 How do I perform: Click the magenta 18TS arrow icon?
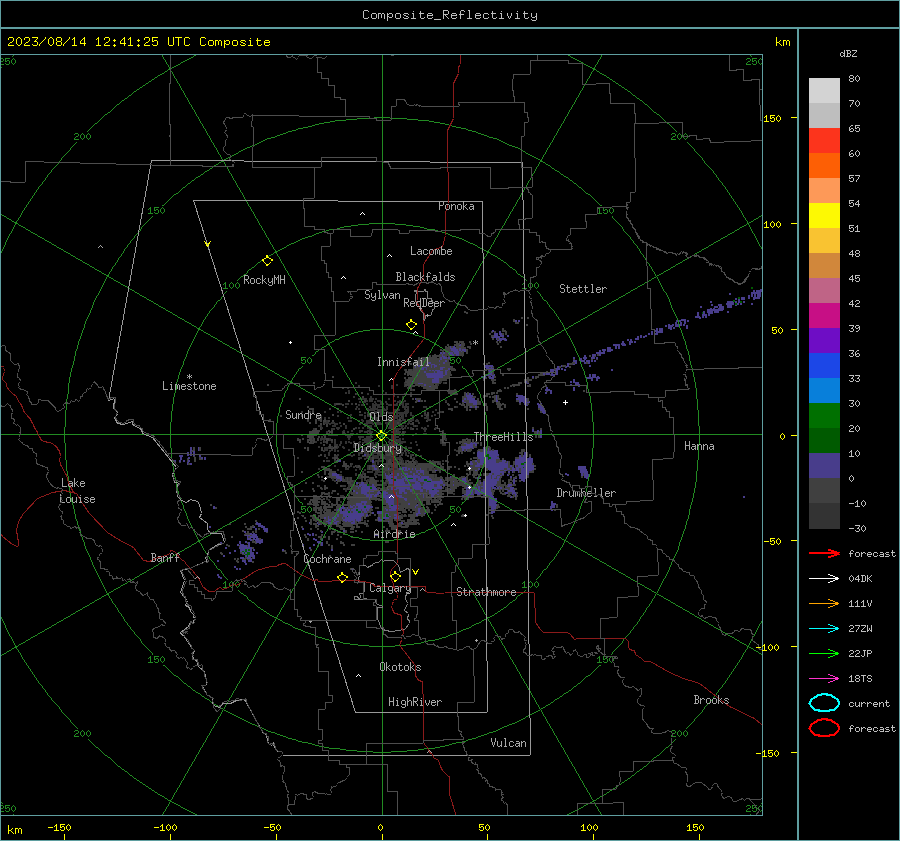tap(824, 679)
